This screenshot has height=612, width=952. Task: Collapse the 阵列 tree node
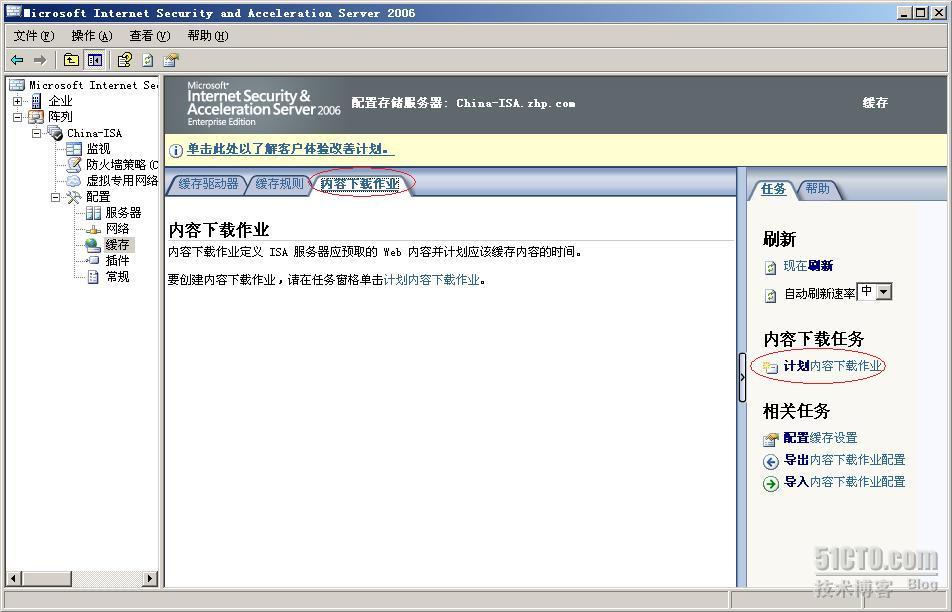pyautogui.click(x=18, y=117)
